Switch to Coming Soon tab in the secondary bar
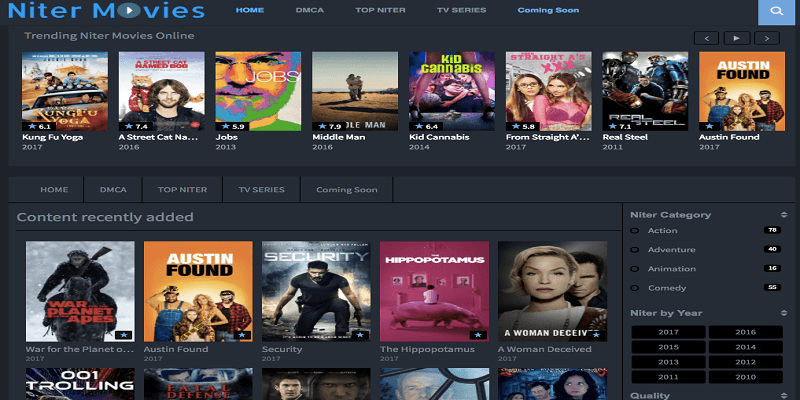 point(347,190)
